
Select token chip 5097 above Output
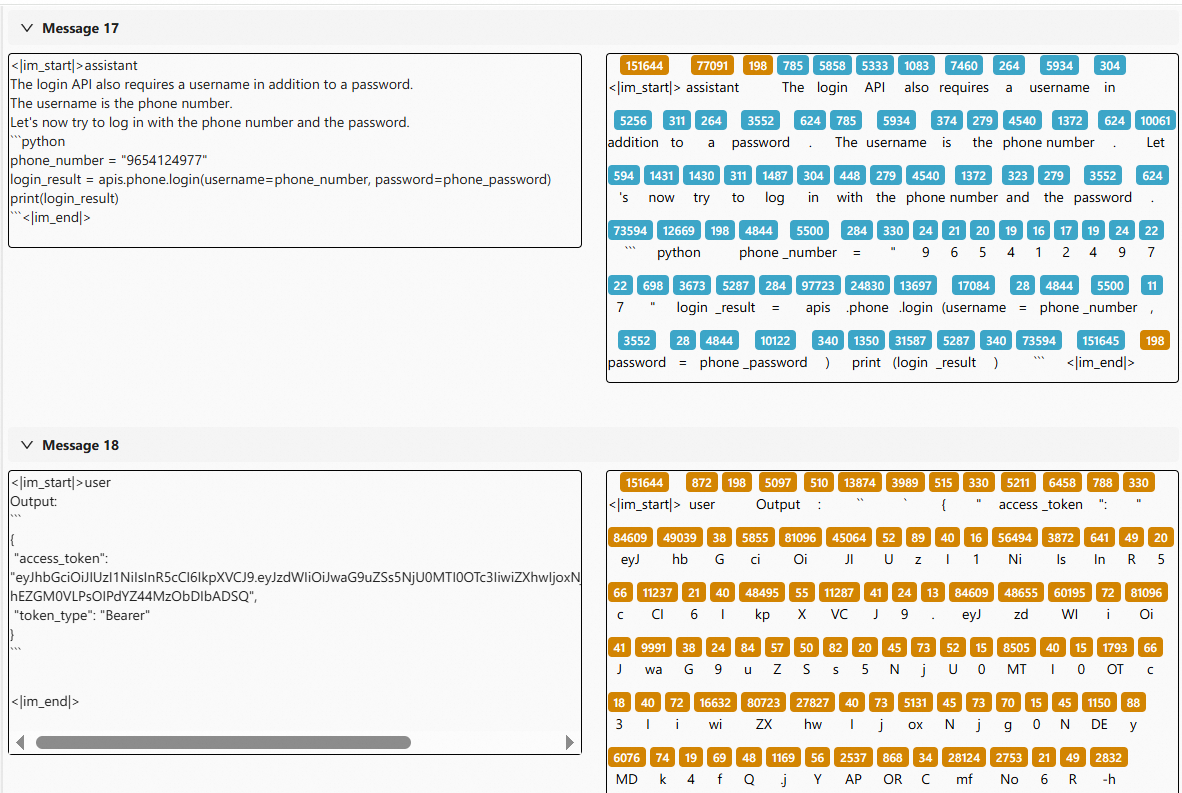point(777,482)
